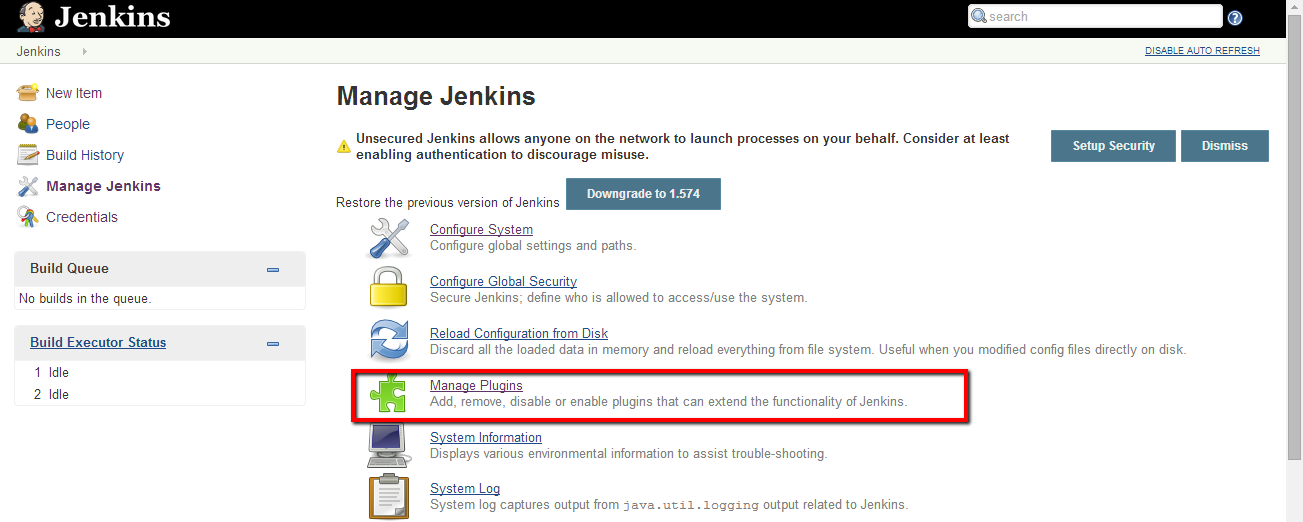The width and height of the screenshot is (1303, 522).
Task: Open Build History from sidebar
Action: pos(85,155)
